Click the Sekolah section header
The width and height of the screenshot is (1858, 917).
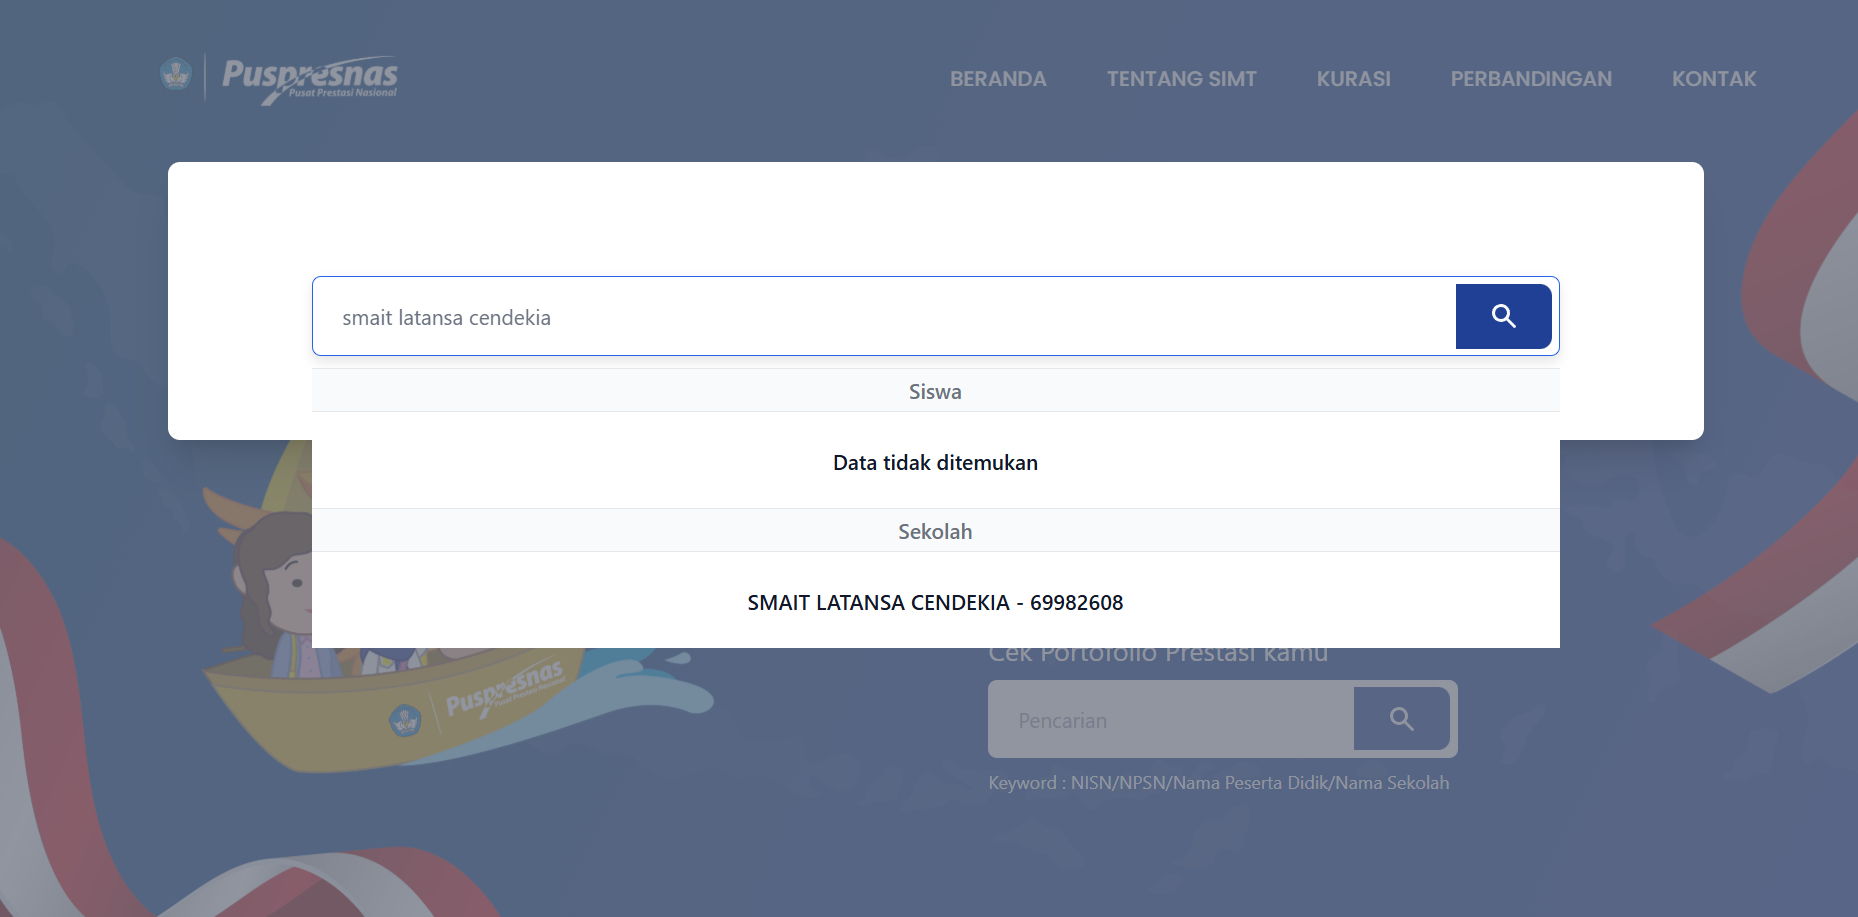click(x=935, y=532)
